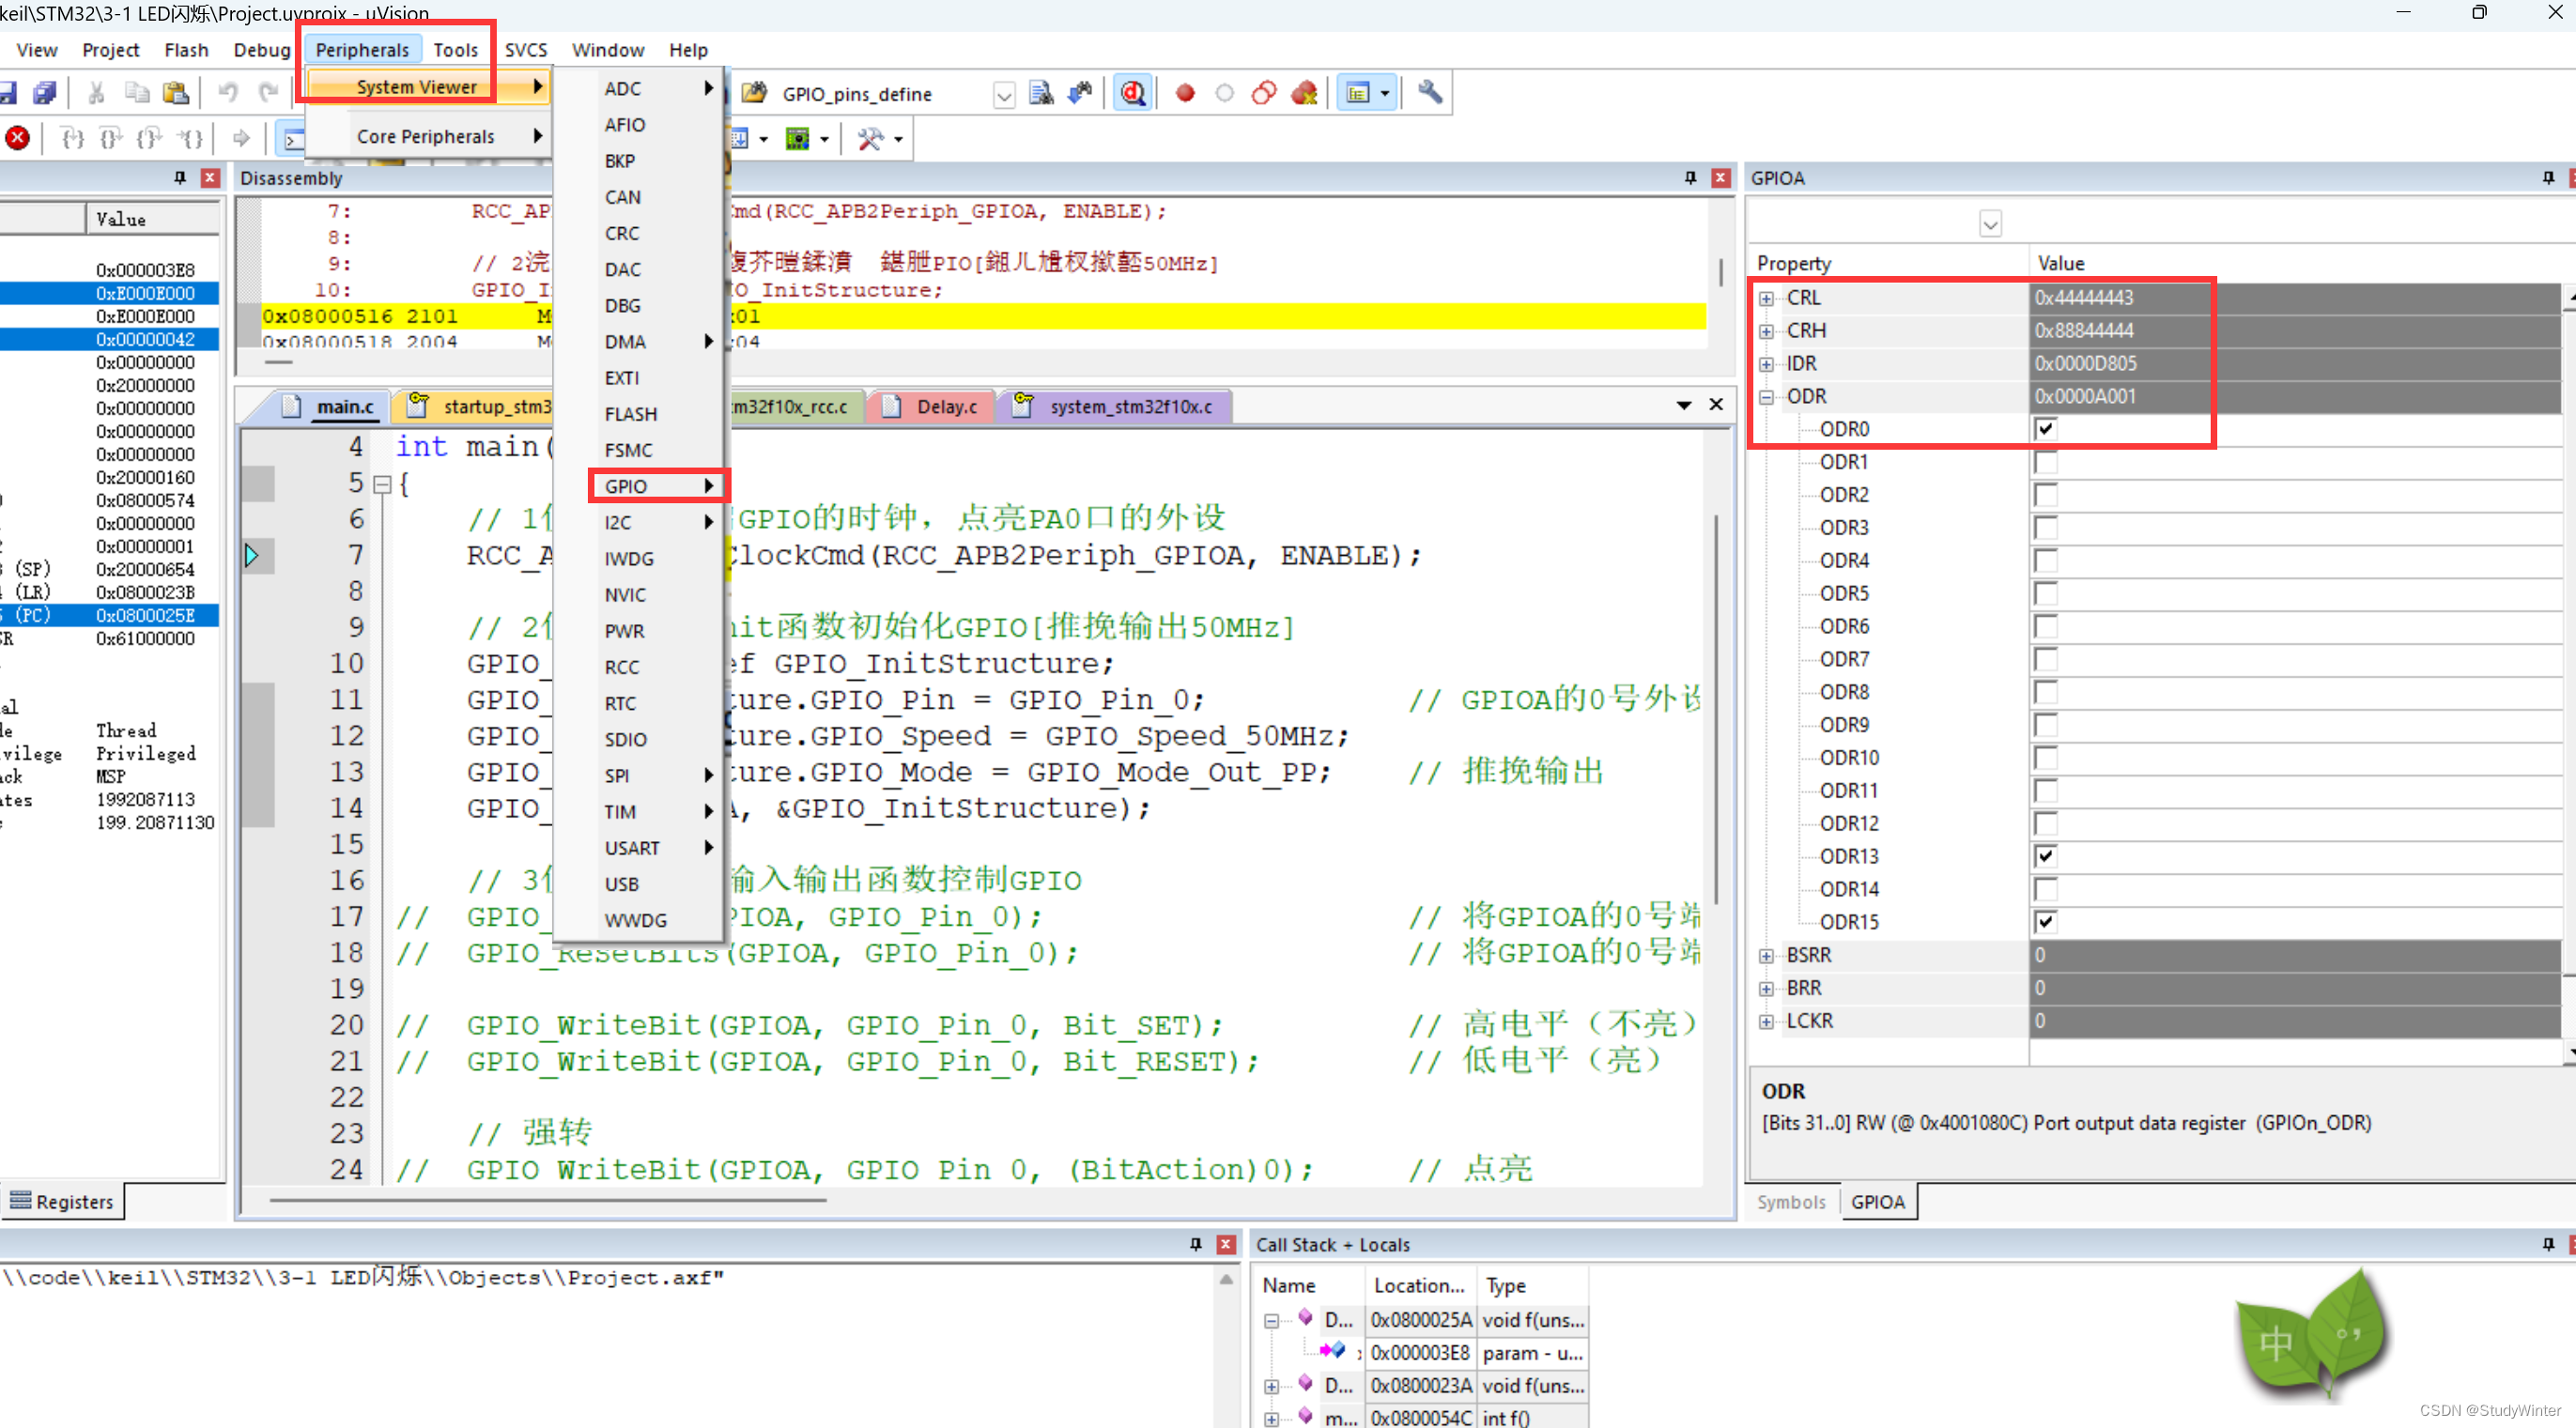
Task: Click the Step Out braces icon
Action: pyautogui.click(x=149, y=138)
